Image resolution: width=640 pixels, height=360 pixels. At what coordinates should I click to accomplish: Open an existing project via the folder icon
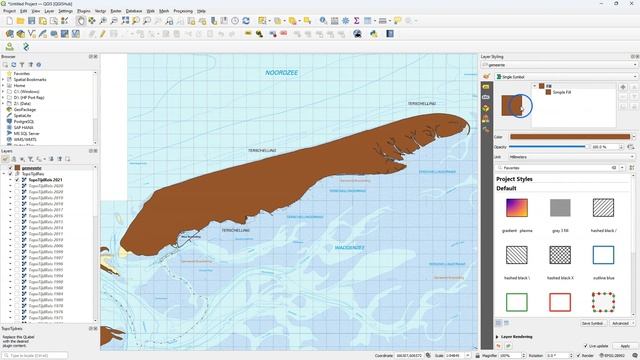click(x=20, y=21)
